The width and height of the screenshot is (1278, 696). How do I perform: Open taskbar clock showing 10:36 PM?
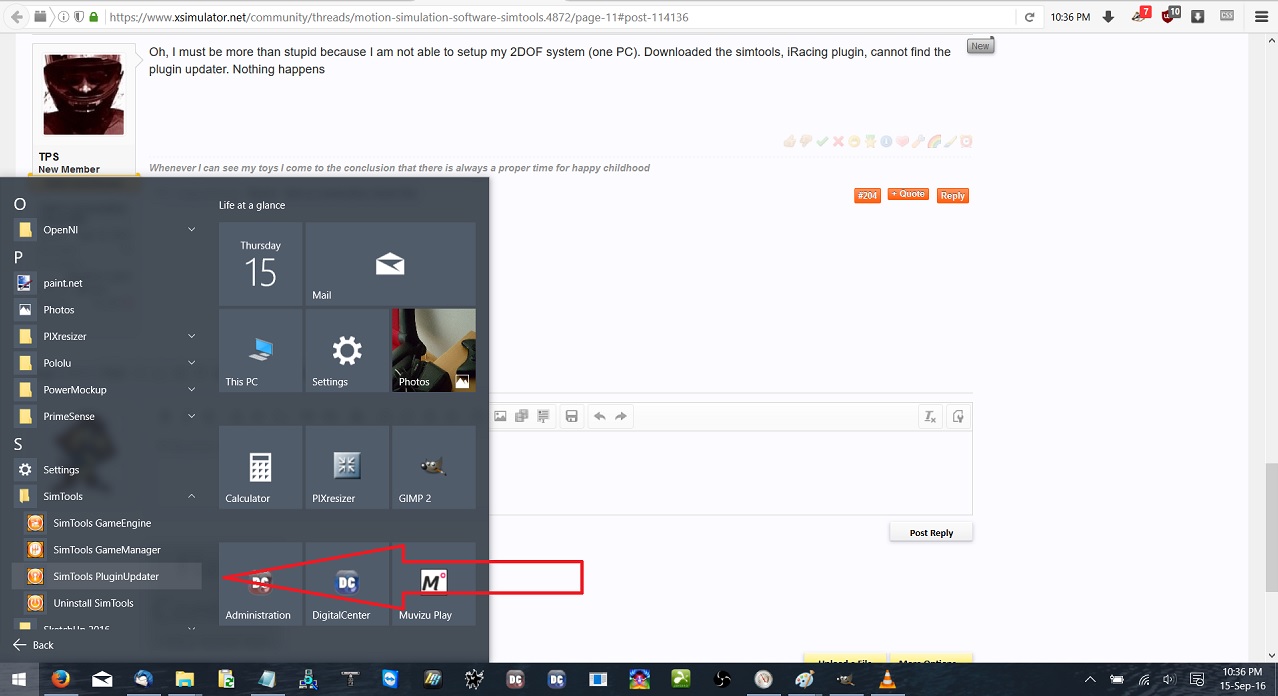1242,680
